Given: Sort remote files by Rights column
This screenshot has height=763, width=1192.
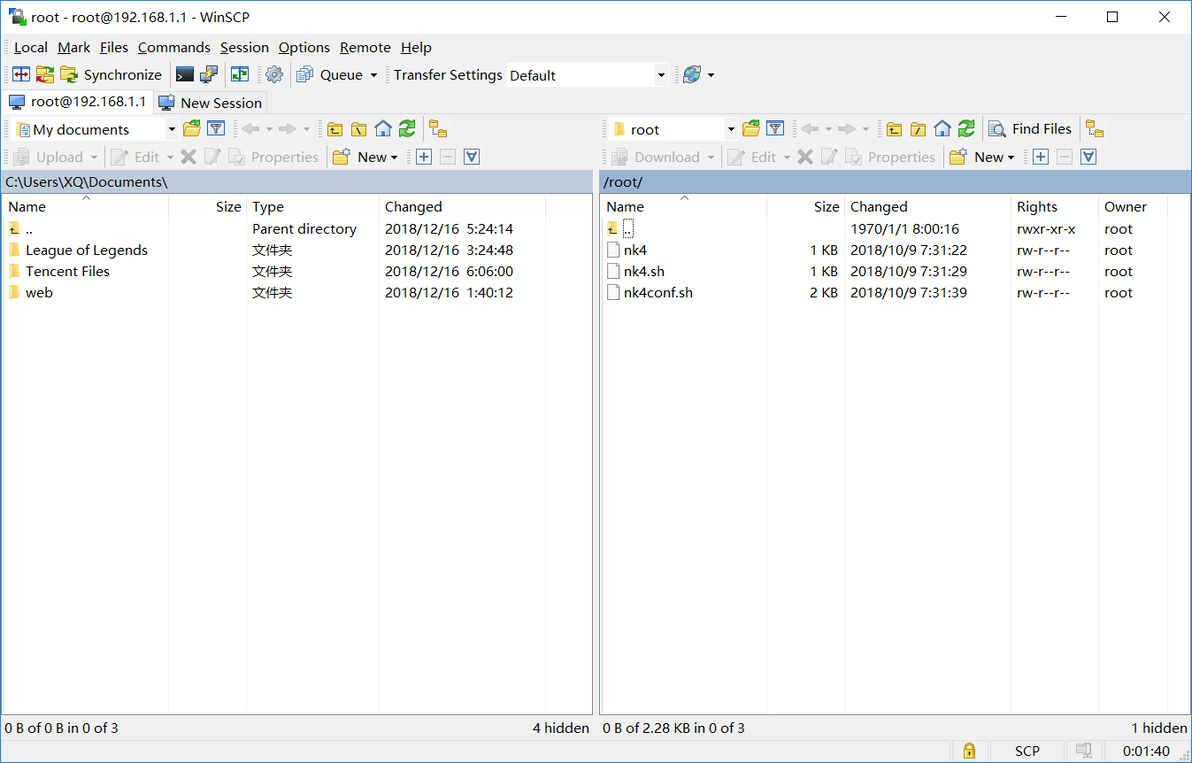Looking at the screenshot, I should point(1037,207).
